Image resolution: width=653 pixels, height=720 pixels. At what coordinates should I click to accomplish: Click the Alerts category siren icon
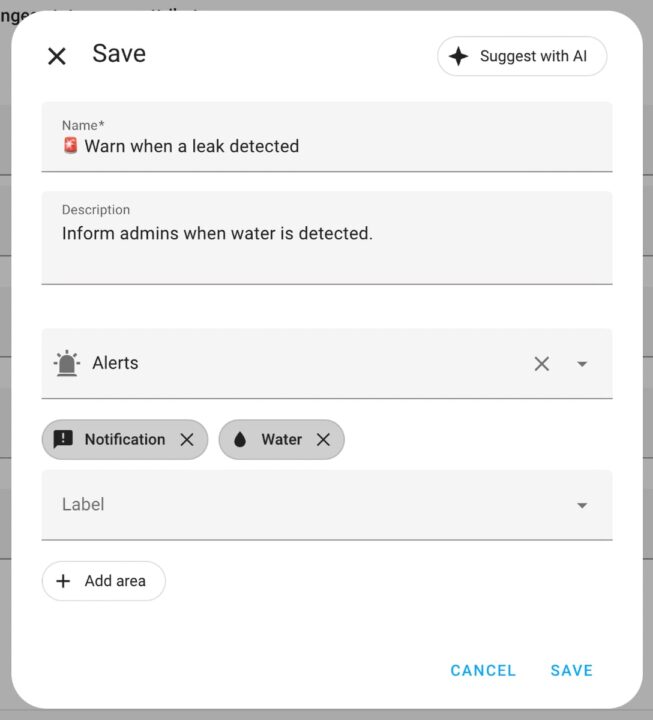(x=67, y=363)
